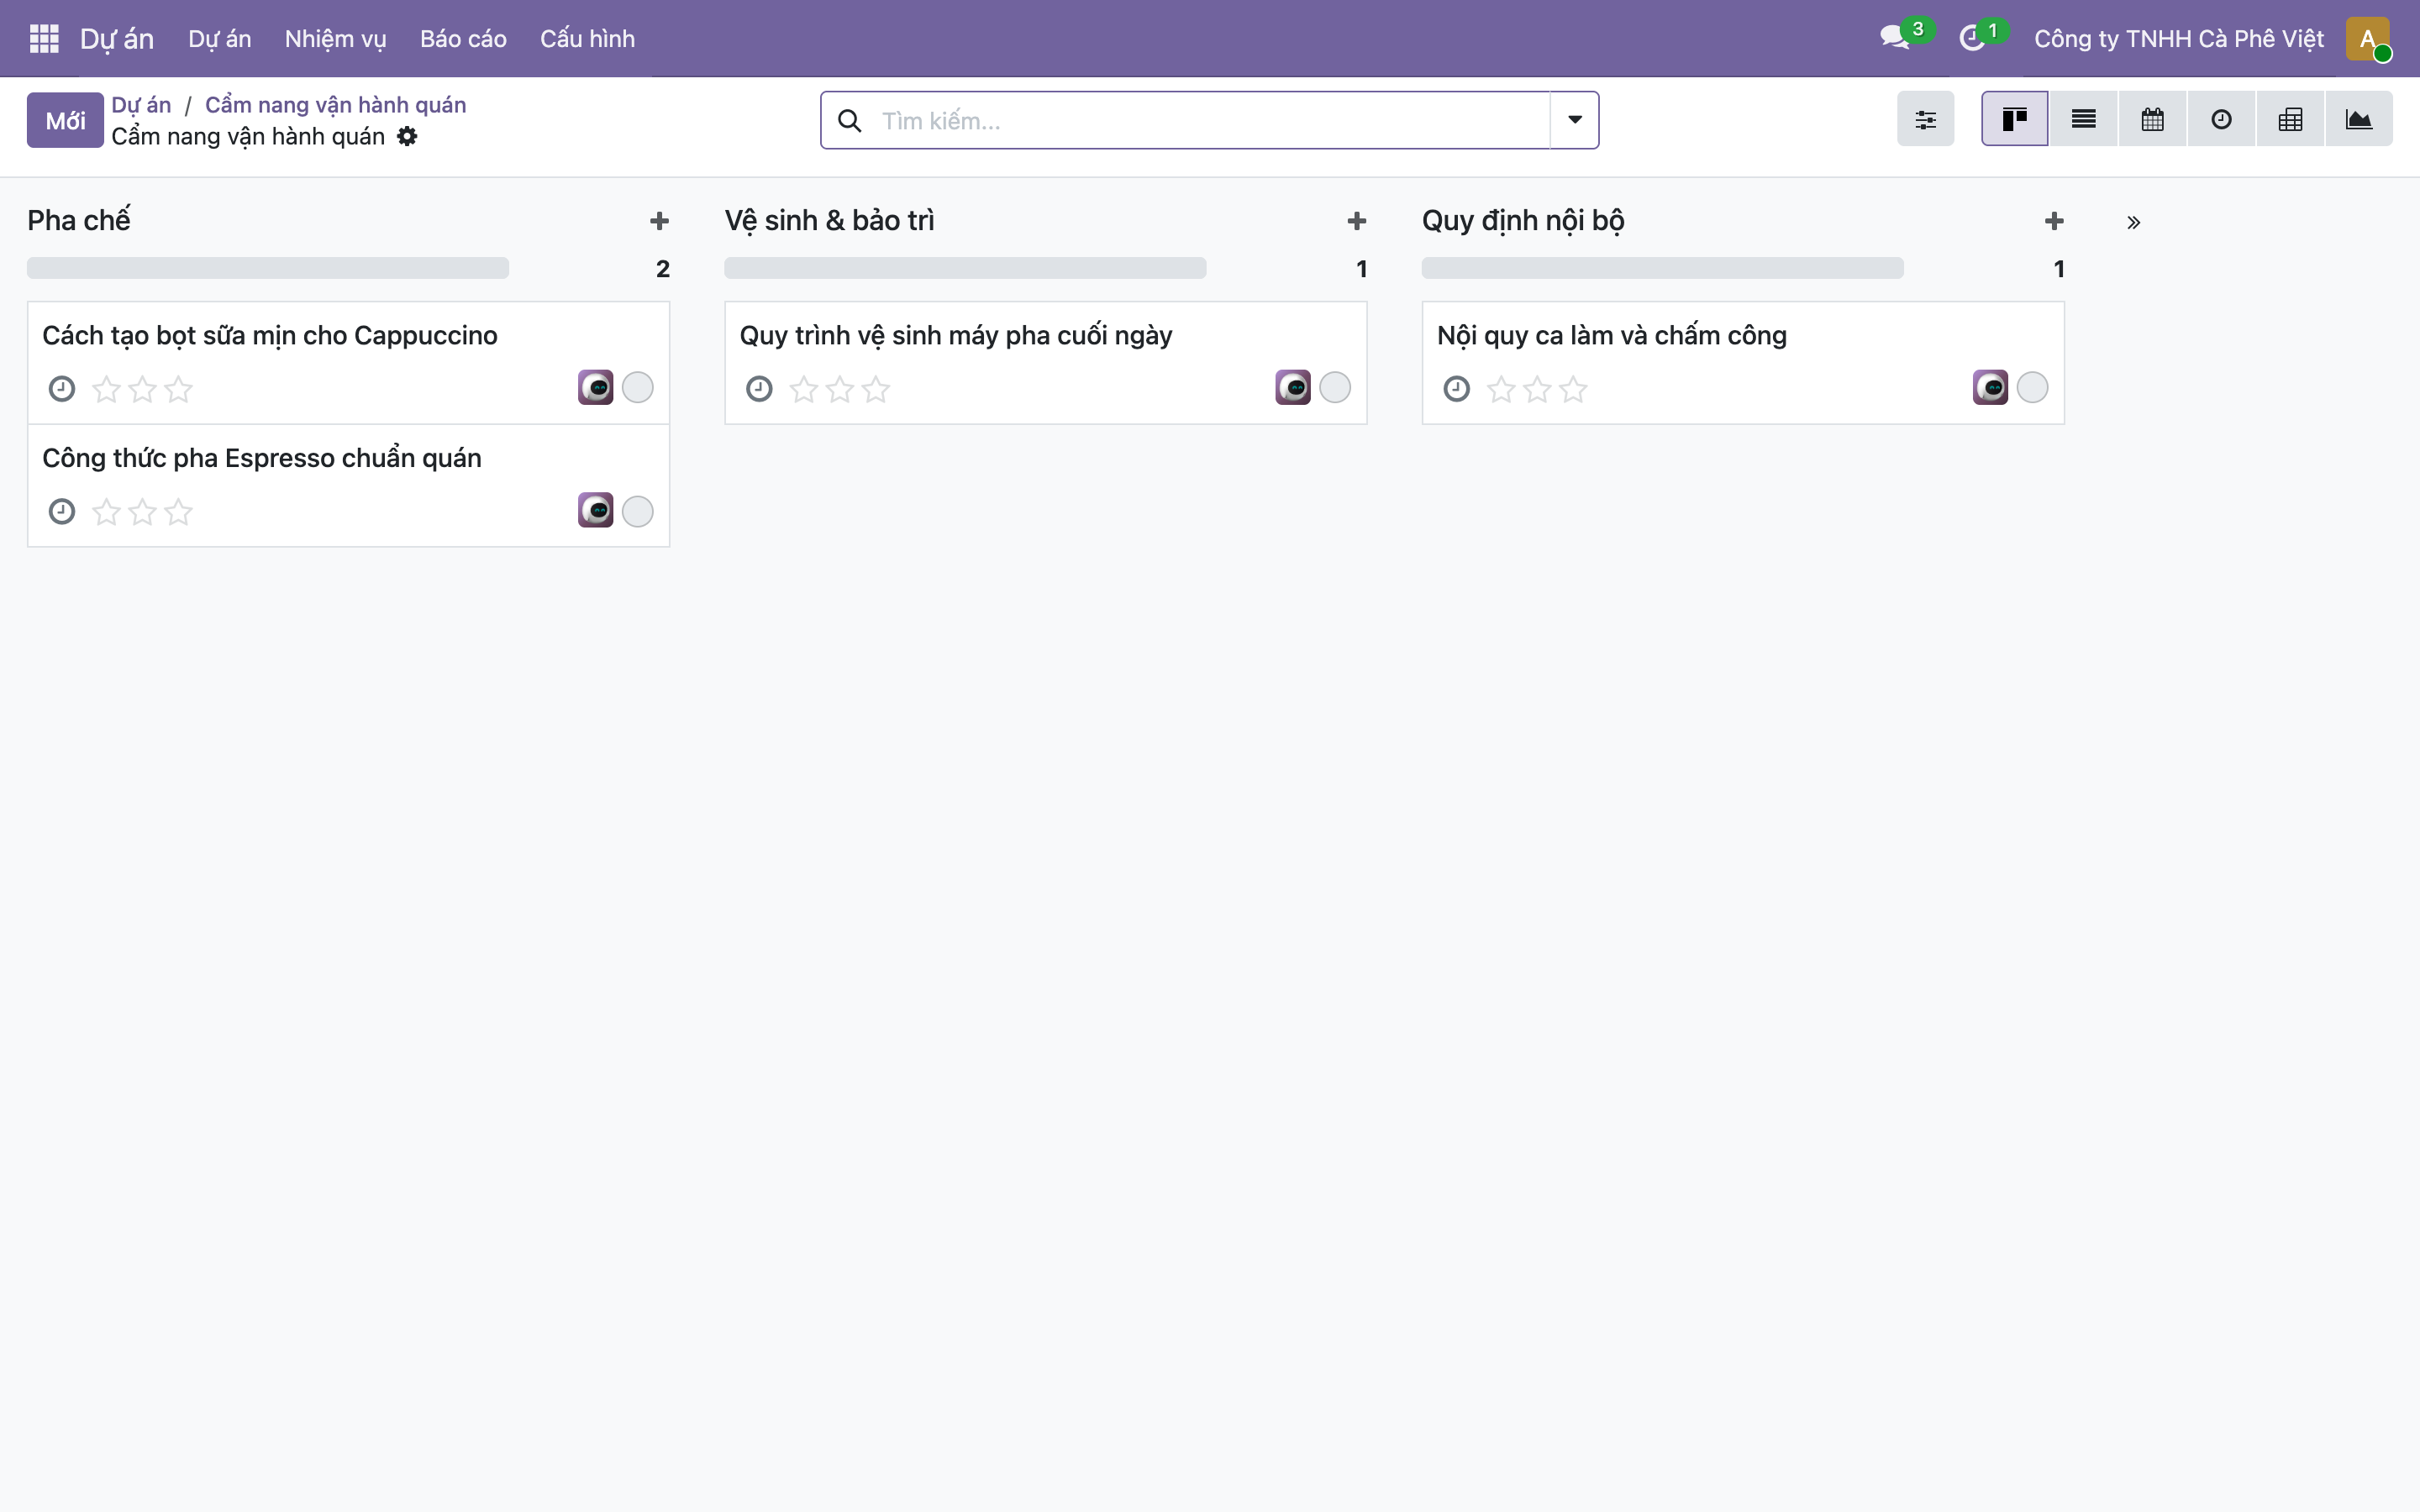Open company switcher Công ty TNHH Cà Phê Việt

point(2179,38)
